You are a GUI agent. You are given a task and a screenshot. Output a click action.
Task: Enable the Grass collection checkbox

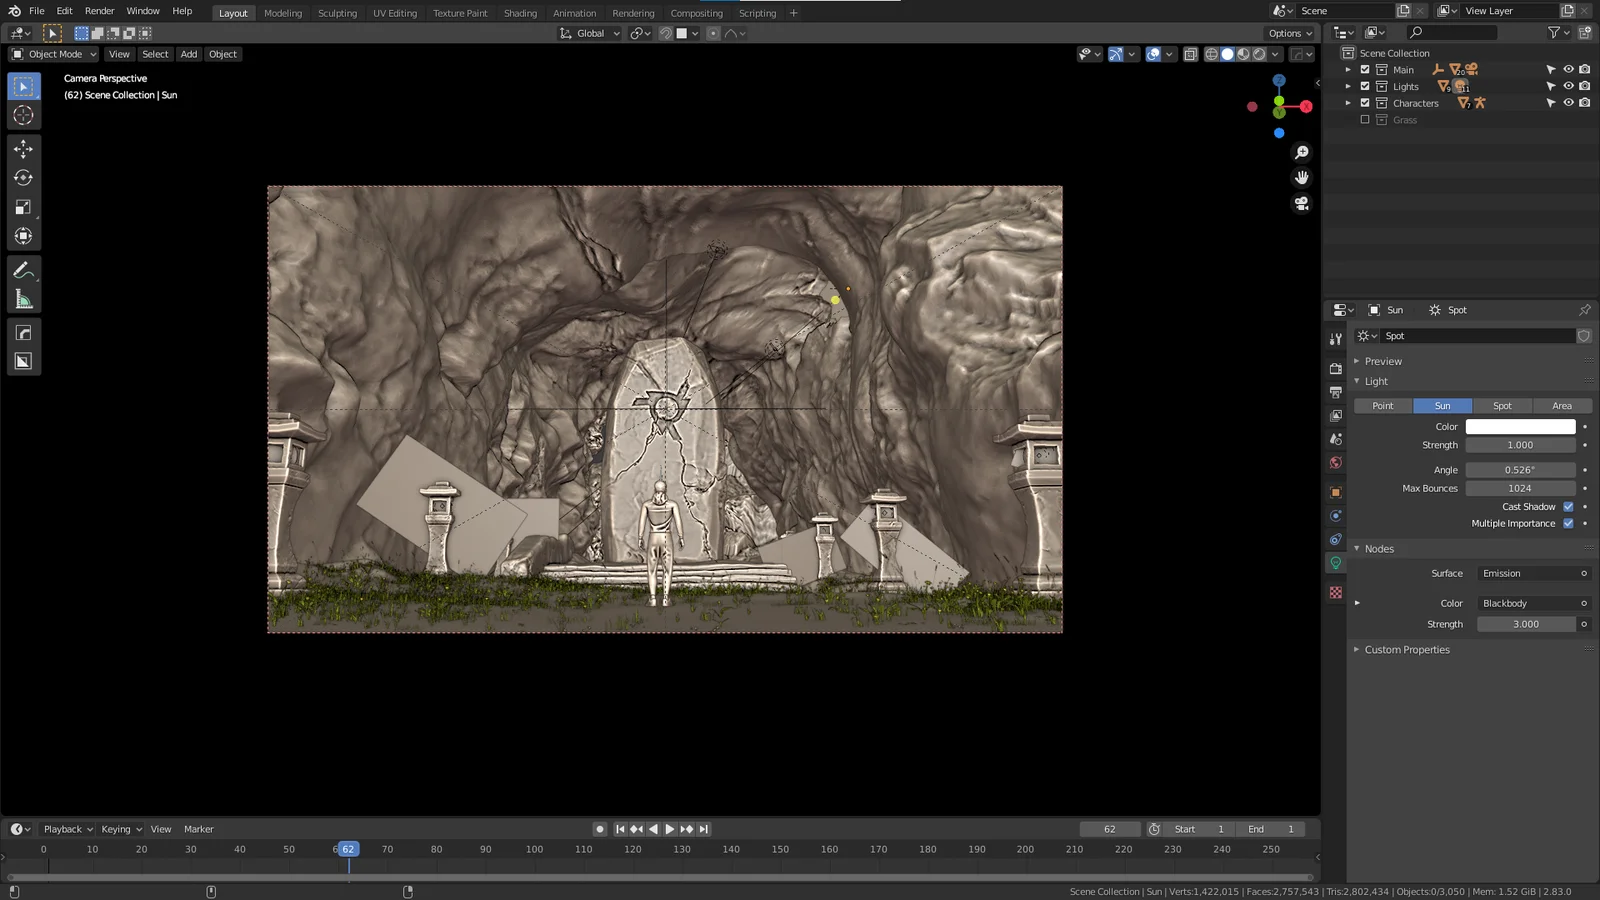click(x=1364, y=119)
